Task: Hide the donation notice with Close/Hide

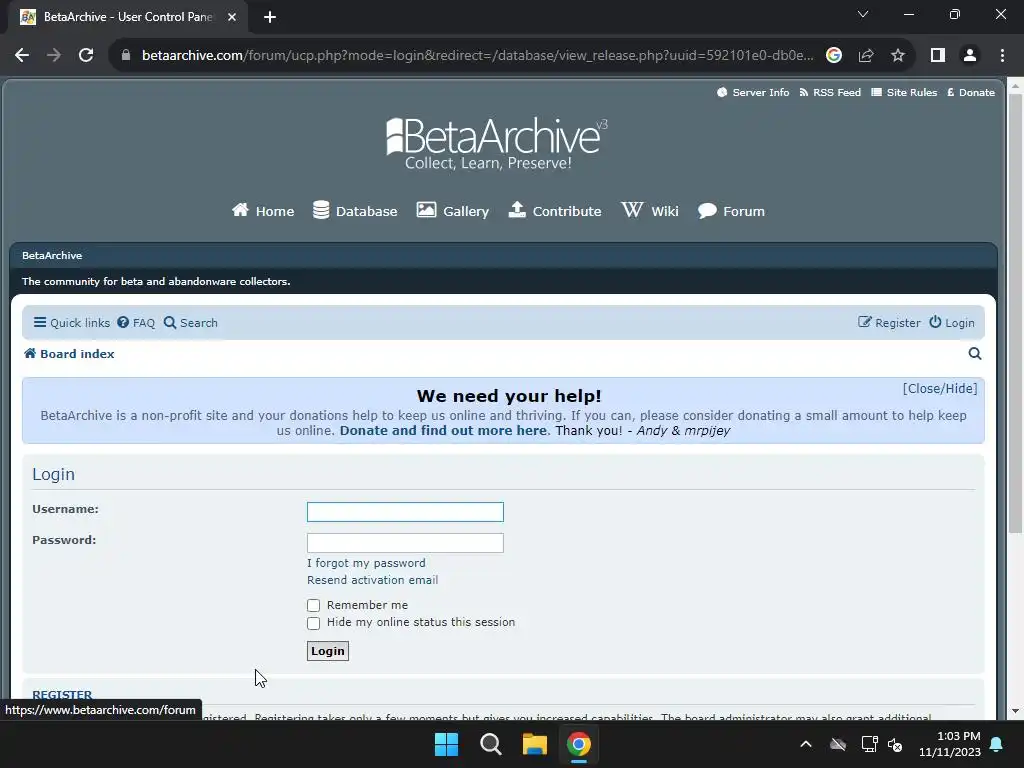Action: pos(940,389)
